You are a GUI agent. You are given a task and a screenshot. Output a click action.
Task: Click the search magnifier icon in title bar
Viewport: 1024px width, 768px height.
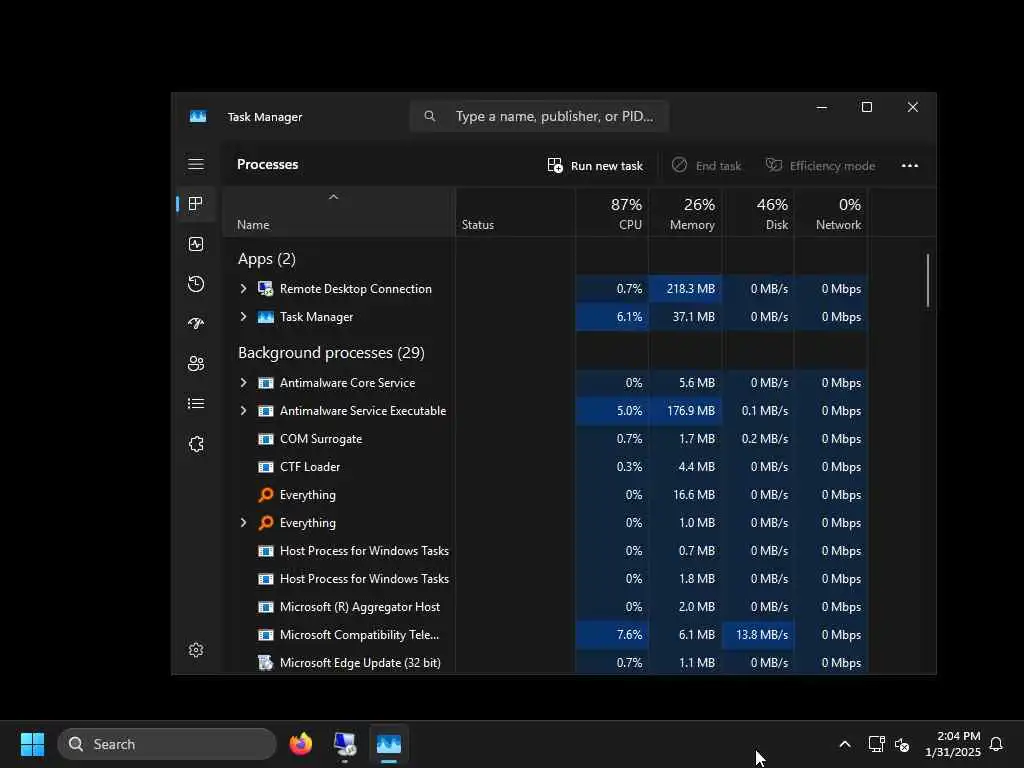(x=429, y=116)
